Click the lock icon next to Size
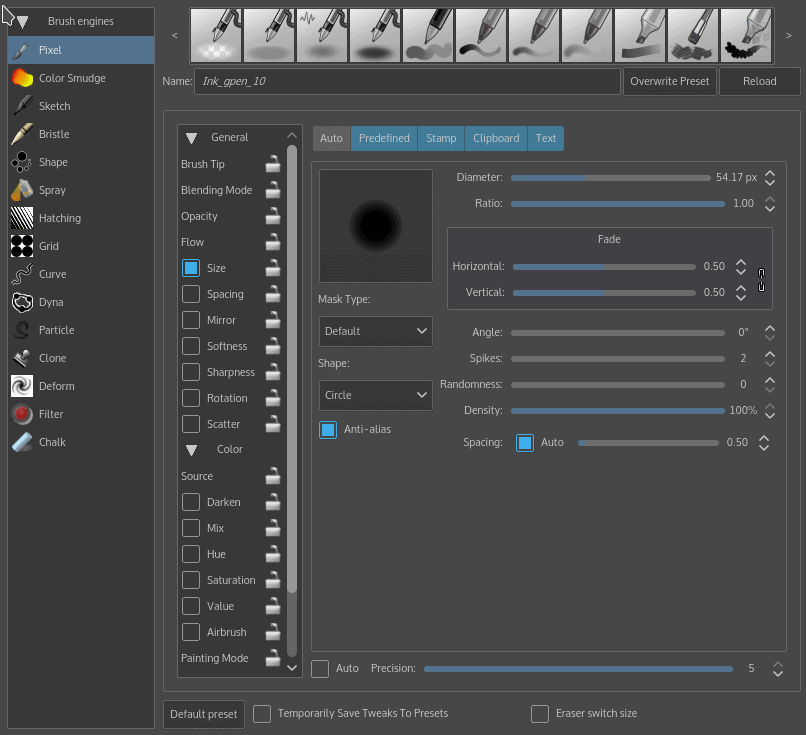 273,268
